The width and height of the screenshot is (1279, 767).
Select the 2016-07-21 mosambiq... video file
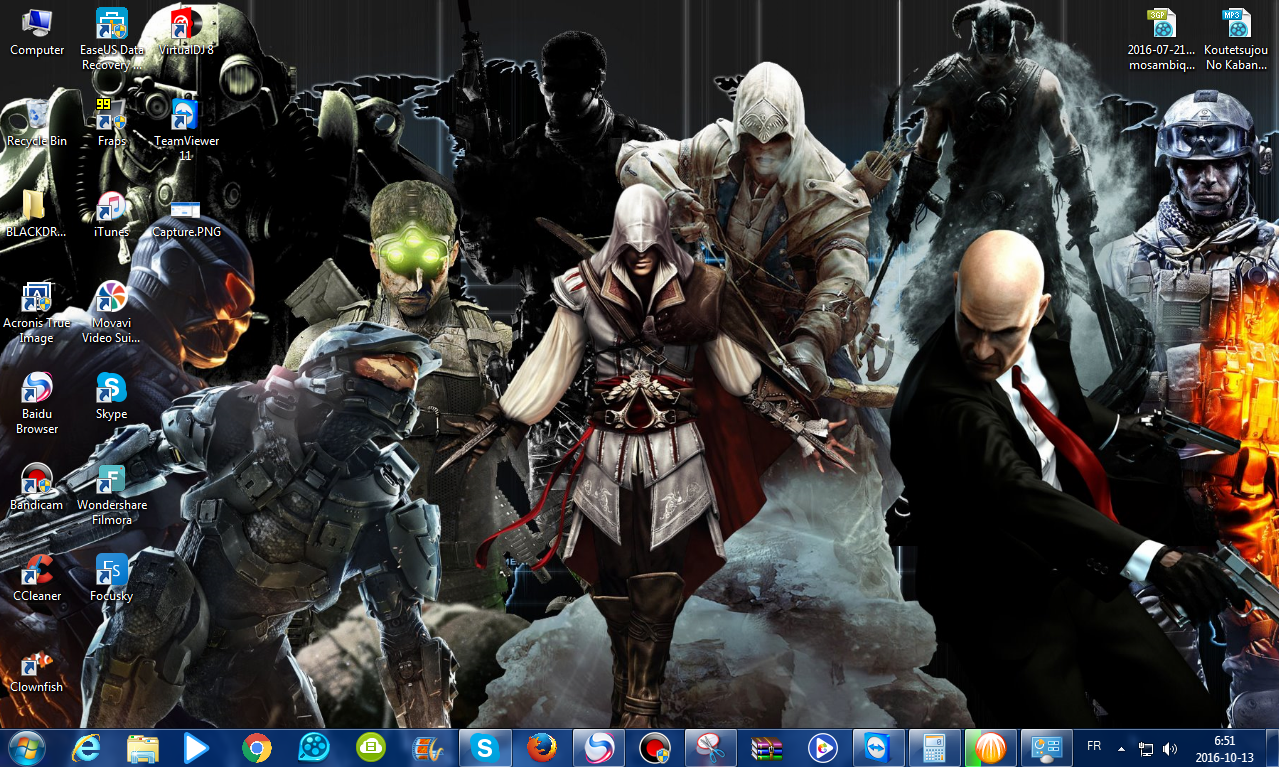tap(1162, 39)
